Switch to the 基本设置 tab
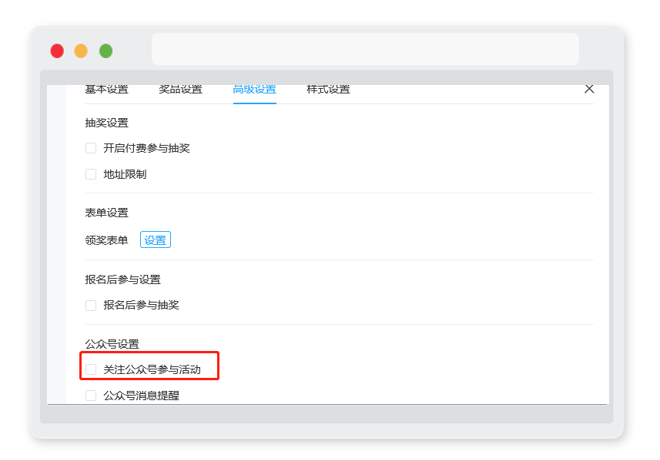Viewport: 660px width, 460px height. pos(106,89)
